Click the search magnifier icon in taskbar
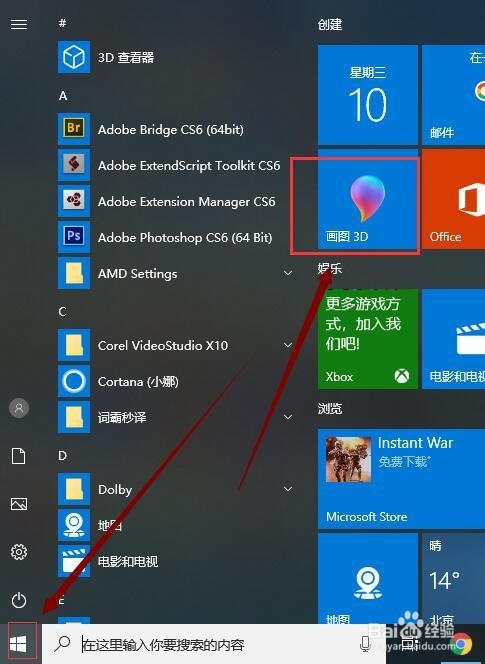485x664 pixels. 62,644
